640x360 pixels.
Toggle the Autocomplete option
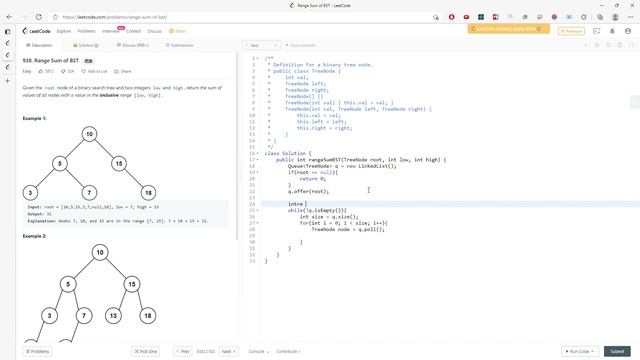[x=300, y=45]
